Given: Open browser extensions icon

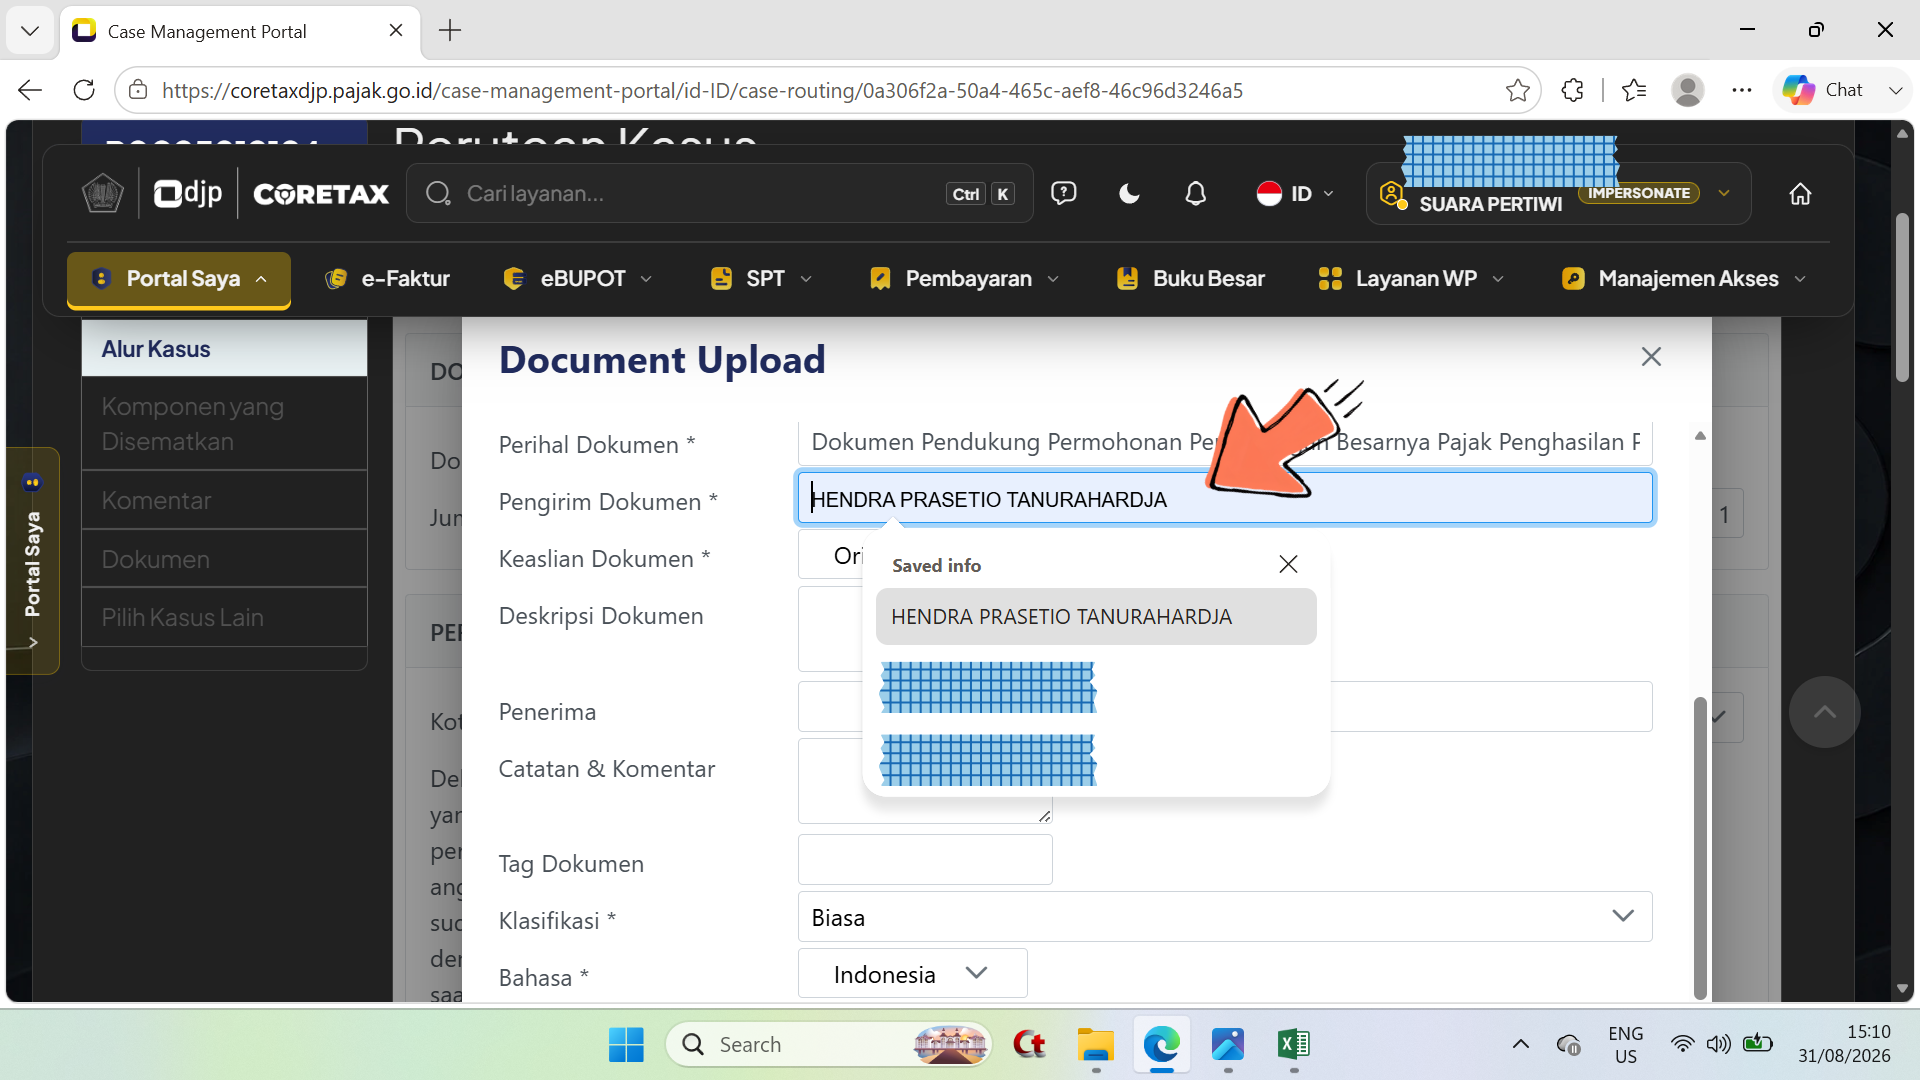Looking at the screenshot, I should click(1572, 90).
